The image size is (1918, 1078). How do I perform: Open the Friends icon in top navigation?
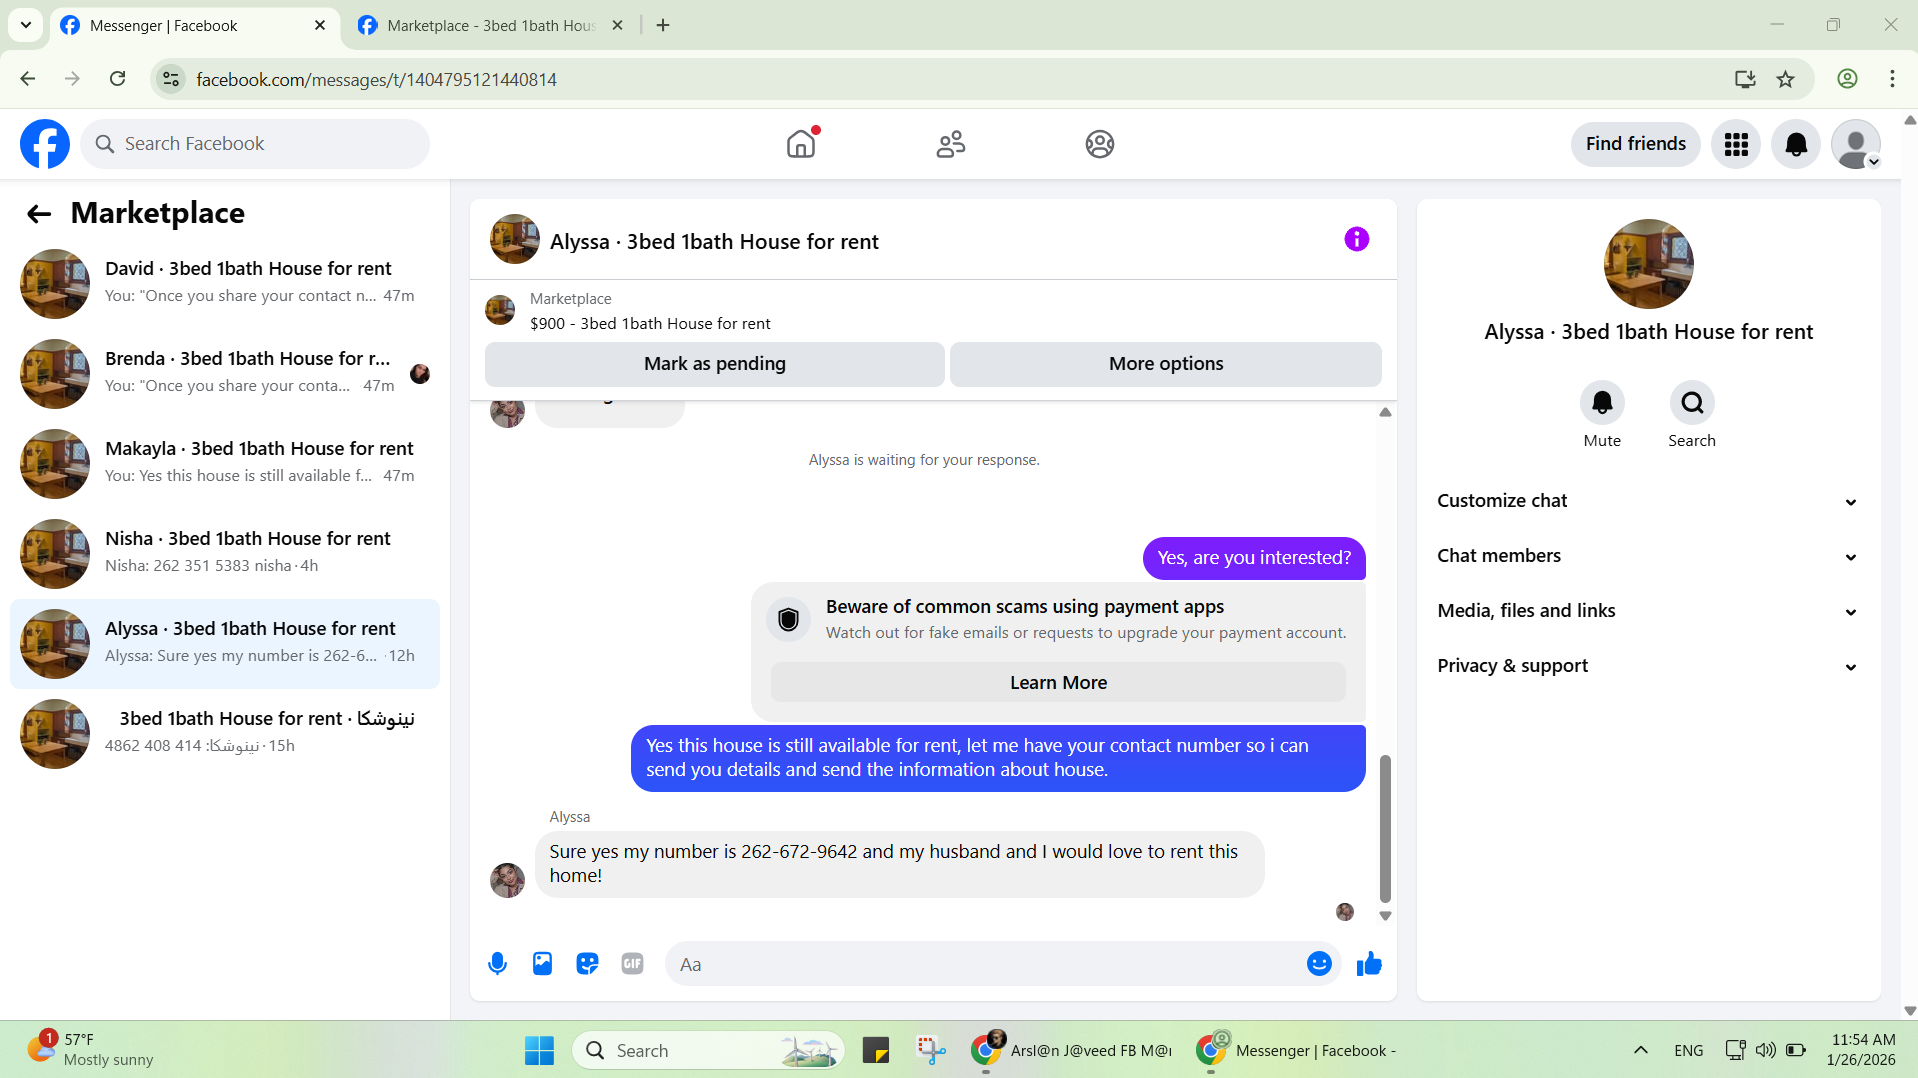coord(950,144)
